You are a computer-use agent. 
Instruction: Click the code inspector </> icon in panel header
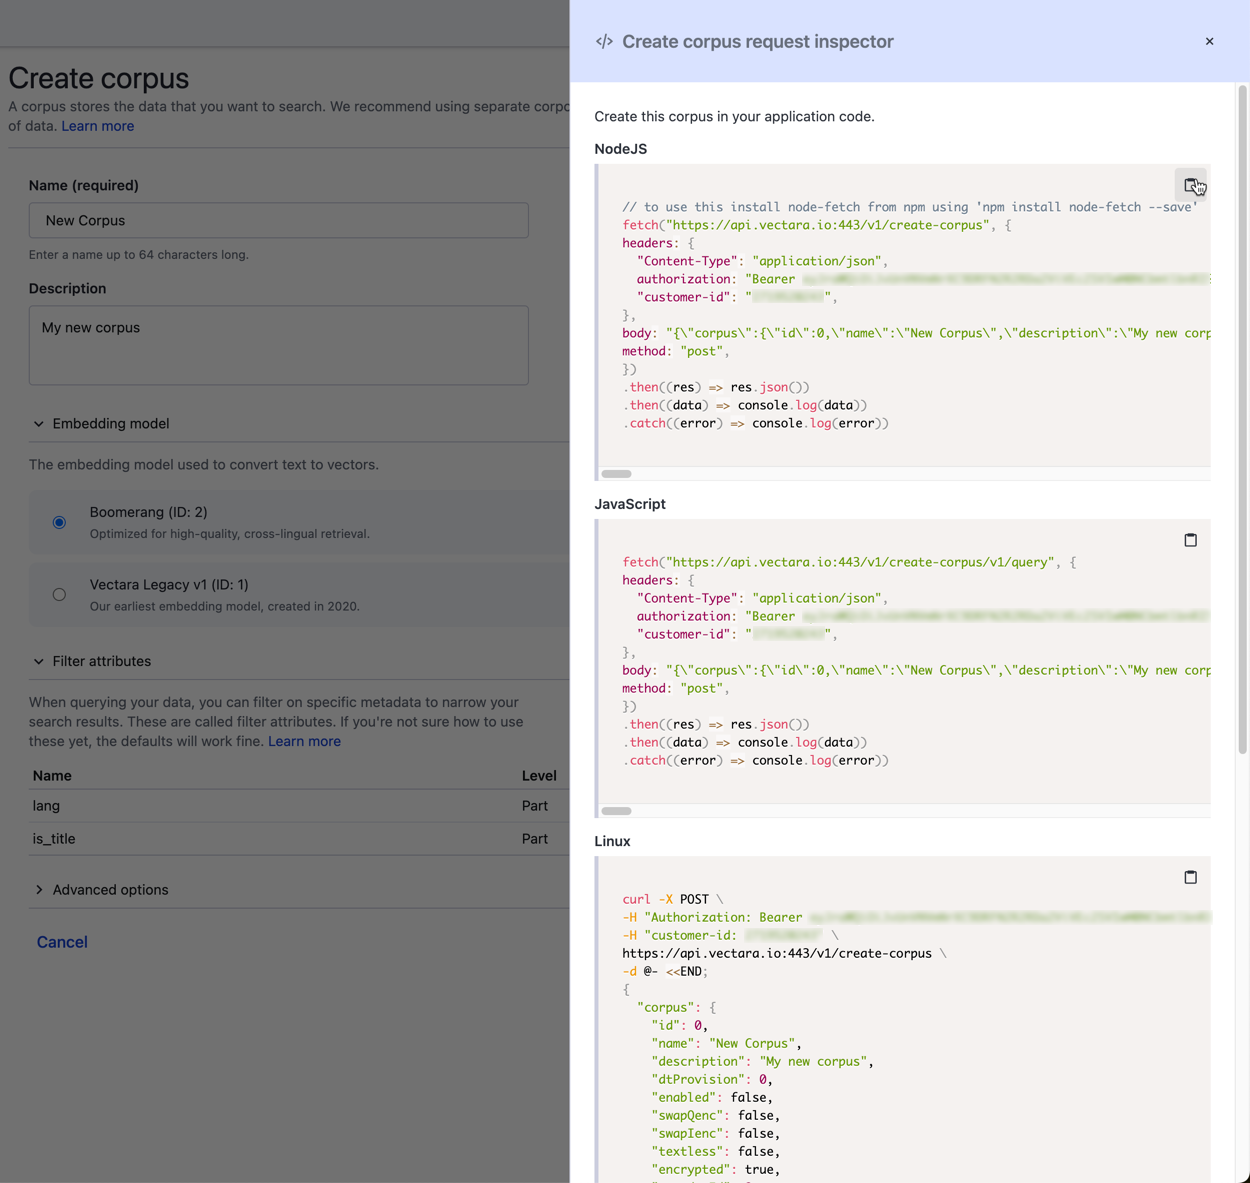pyautogui.click(x=603, y=41)
